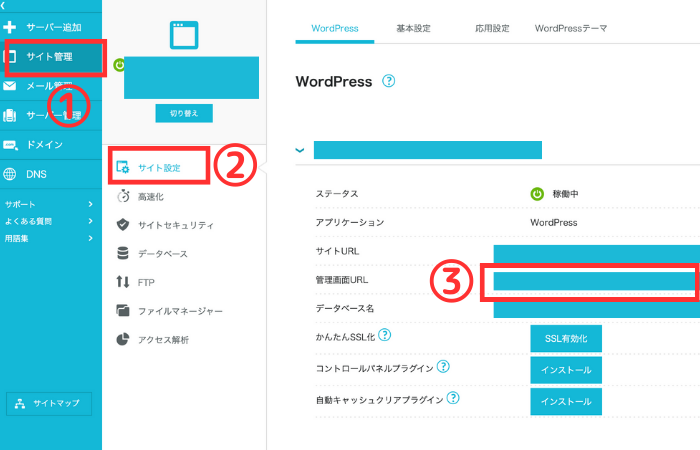Viewport: 700px width, 450px height.
Task: Click the FTP up-down arrows icon
Action: tap(123, 282)
